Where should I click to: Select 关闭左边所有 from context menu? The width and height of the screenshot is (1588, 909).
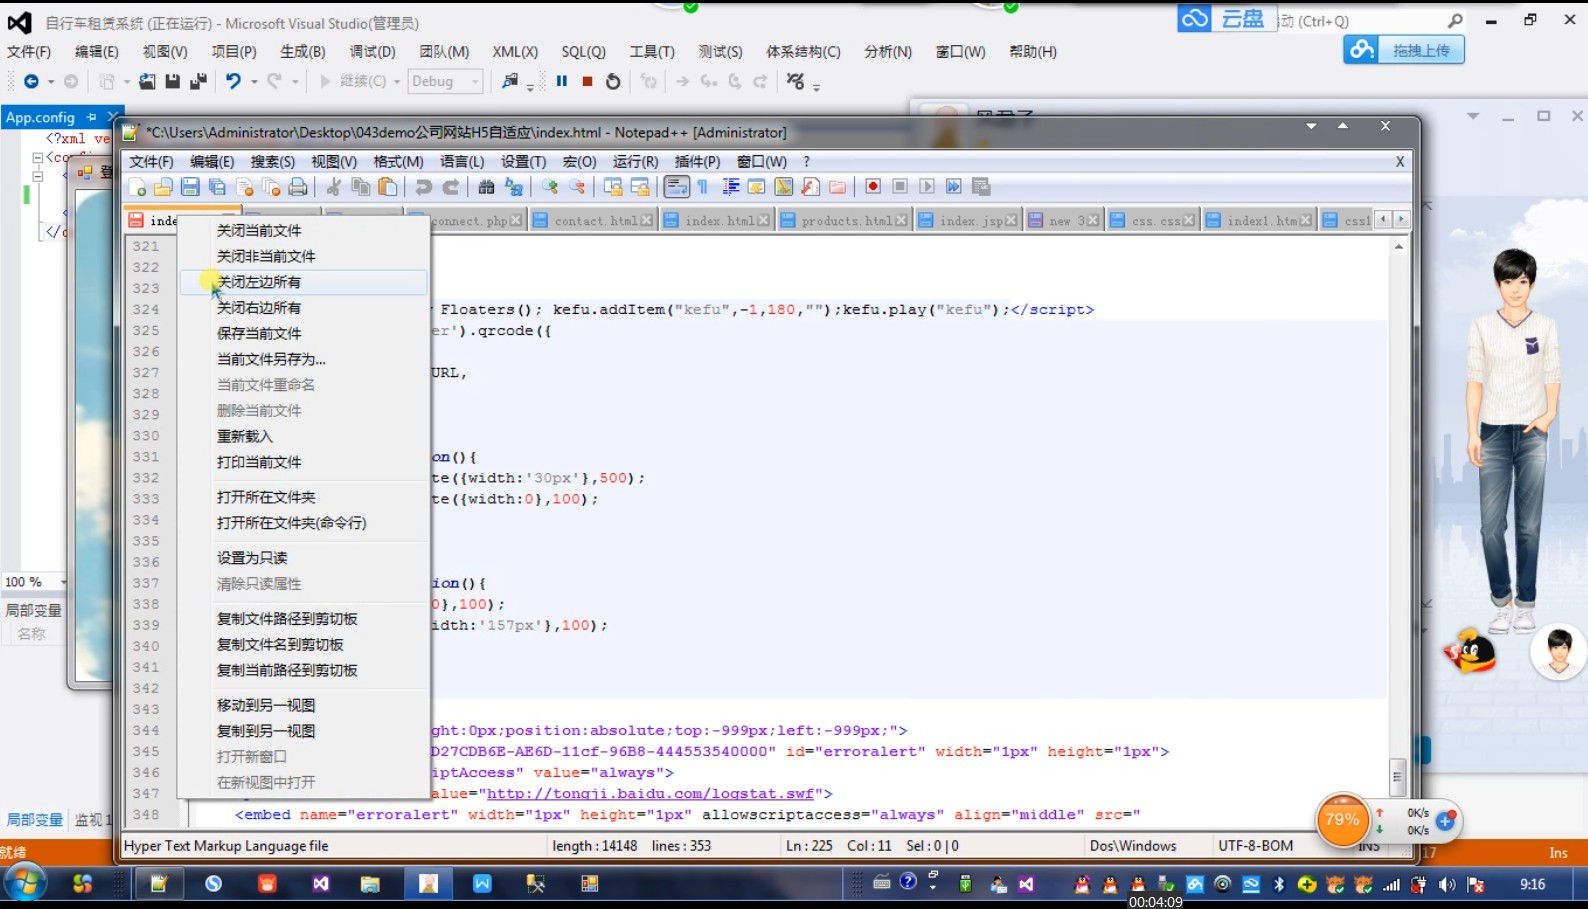pyautogui.click(x=303, y=282)
